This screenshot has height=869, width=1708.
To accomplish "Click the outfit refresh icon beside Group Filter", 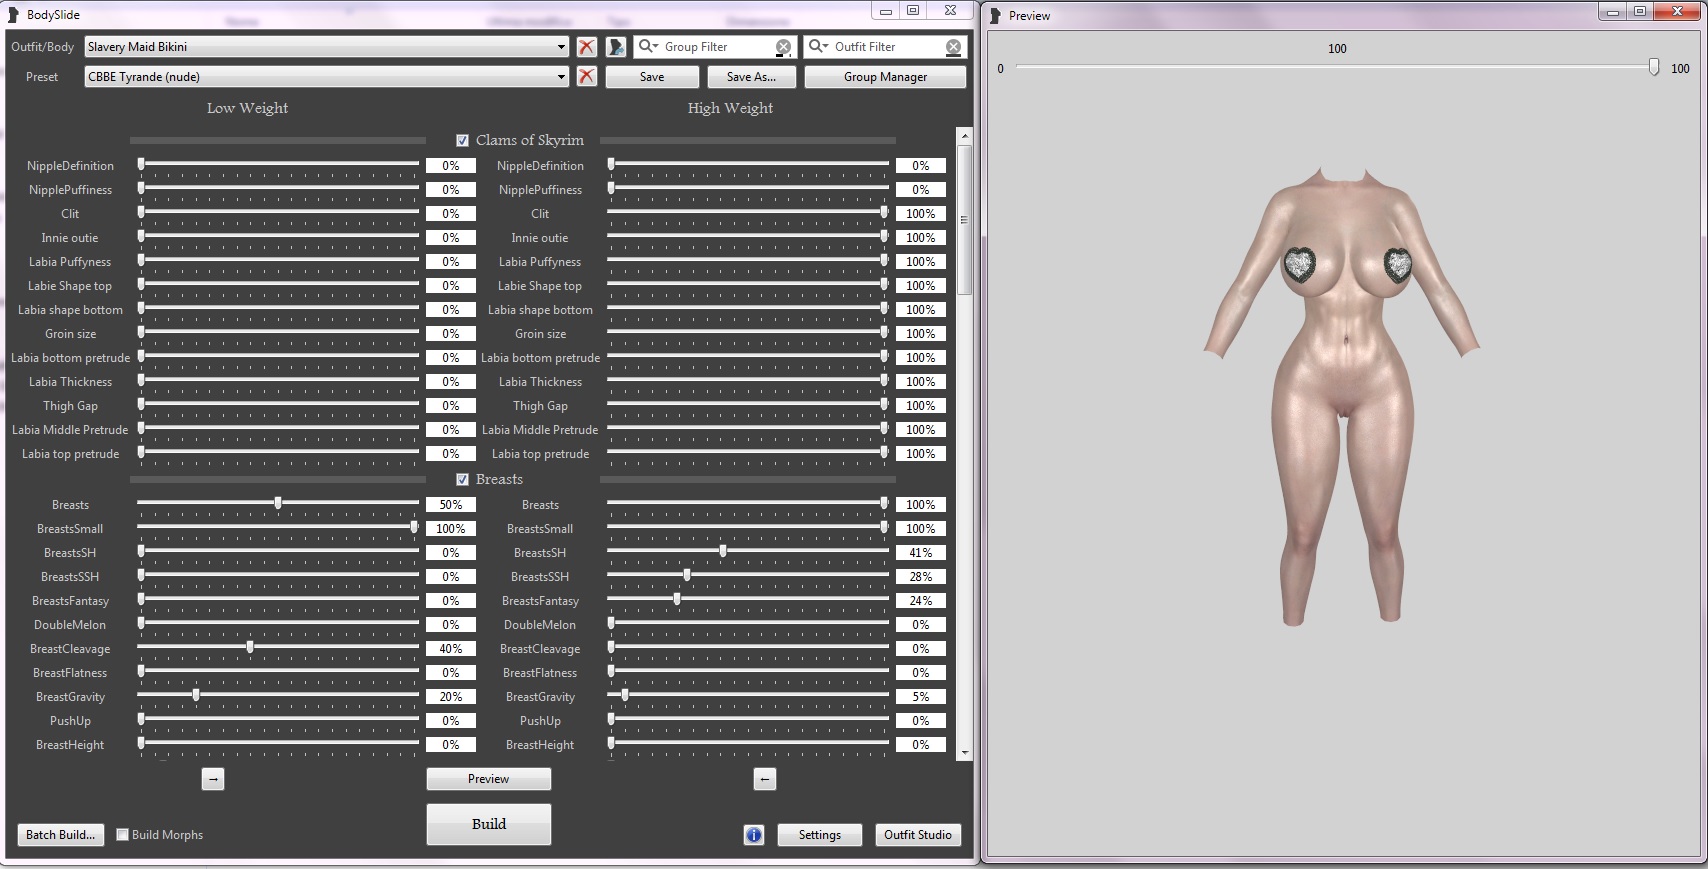I will [x=616, y=47].
